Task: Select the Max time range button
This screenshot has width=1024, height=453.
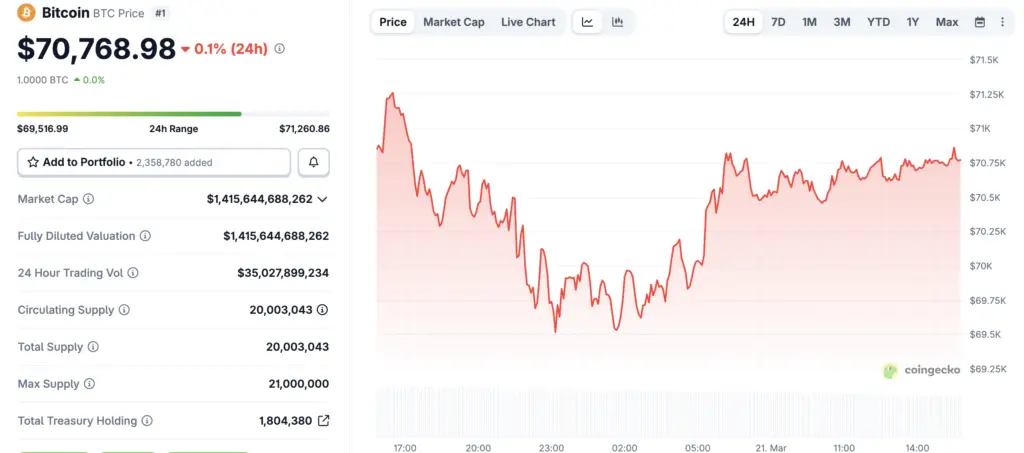Action: pos(946,22)
